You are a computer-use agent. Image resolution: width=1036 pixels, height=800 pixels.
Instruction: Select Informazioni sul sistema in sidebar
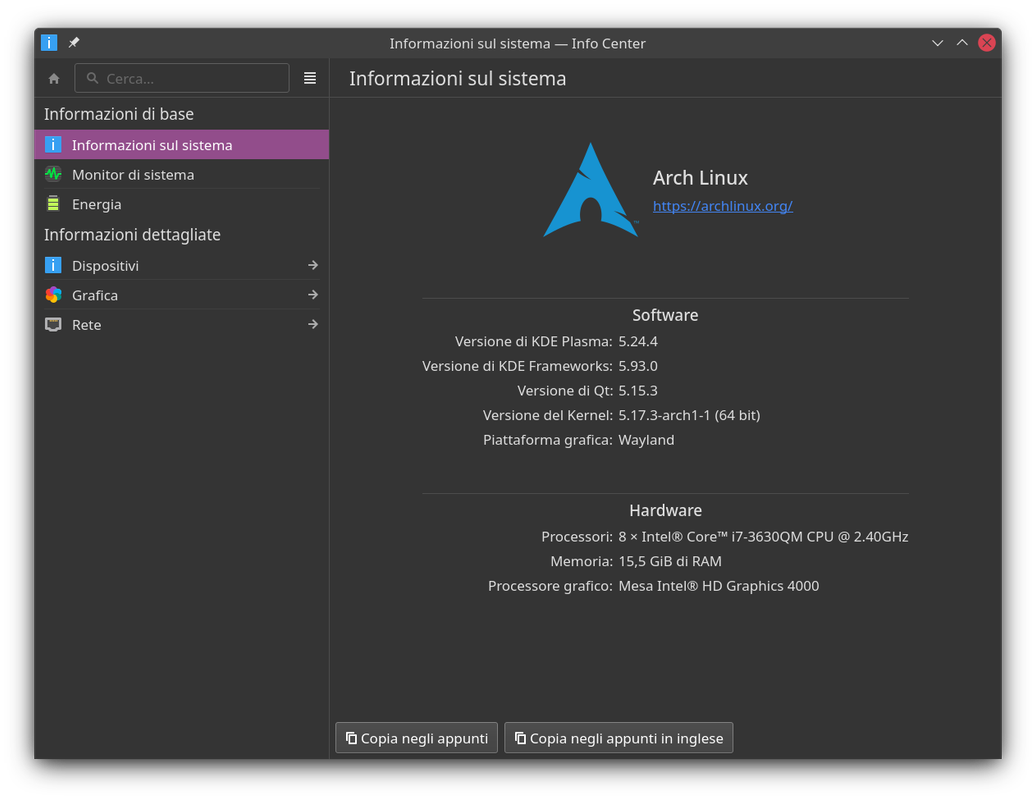[182, 145]
